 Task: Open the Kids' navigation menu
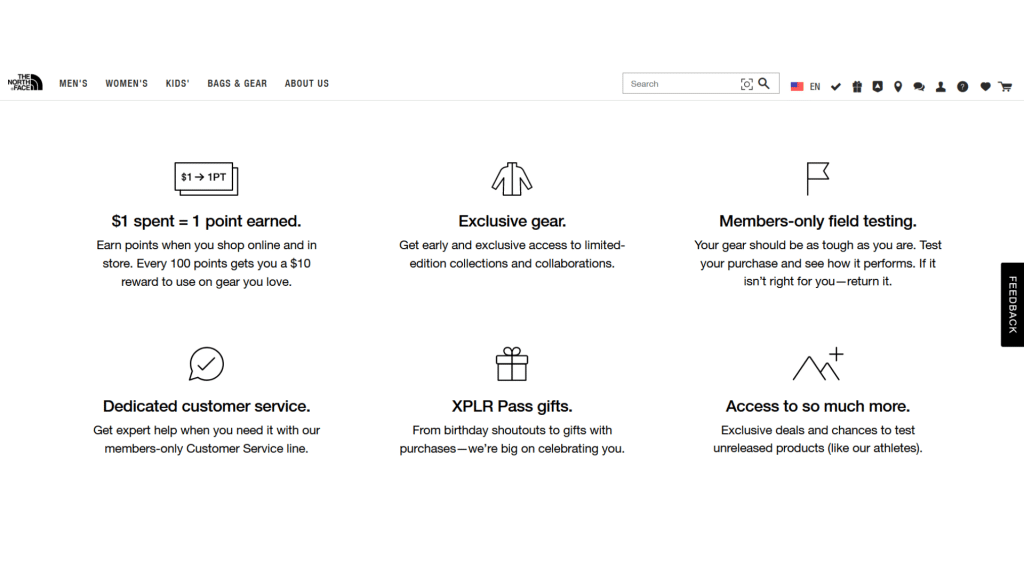(178, 84)
